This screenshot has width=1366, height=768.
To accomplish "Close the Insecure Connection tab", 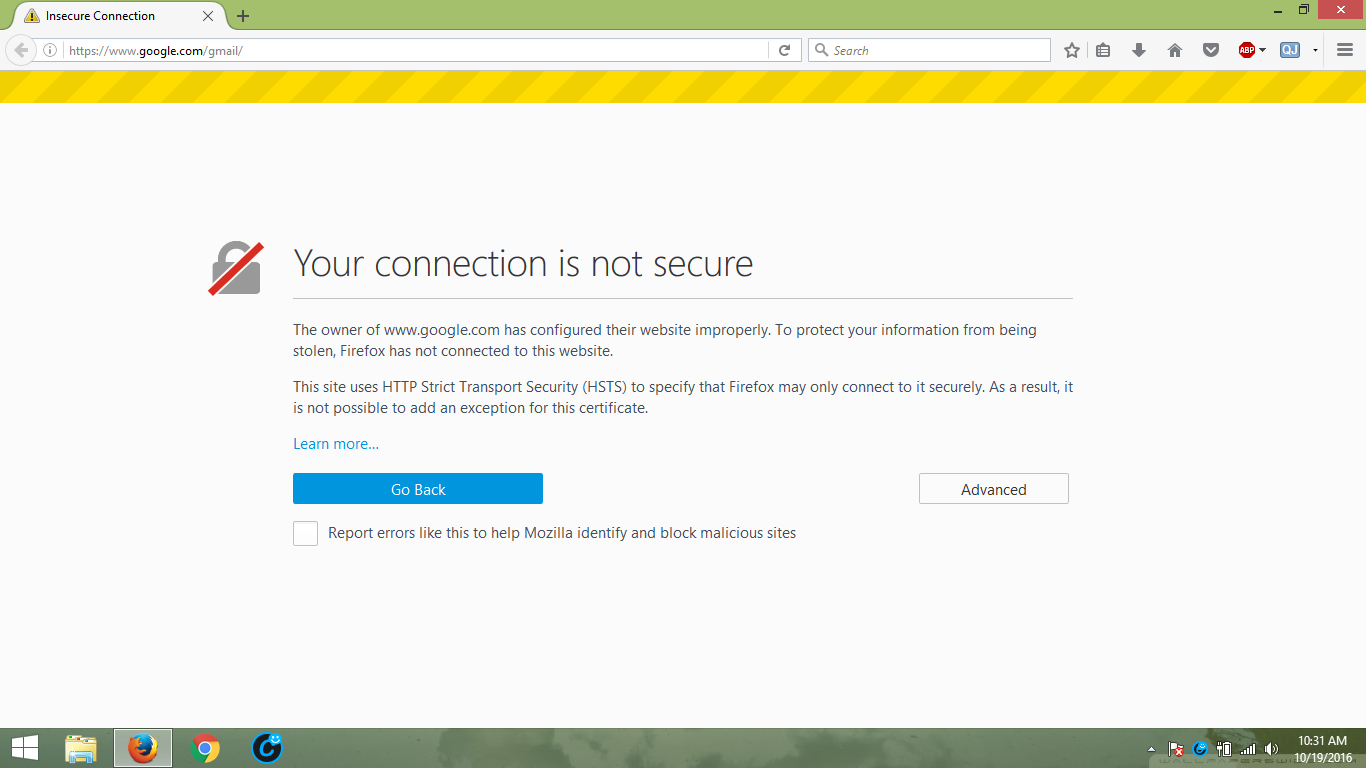I will pyautogui.click(x=208, y=16).
